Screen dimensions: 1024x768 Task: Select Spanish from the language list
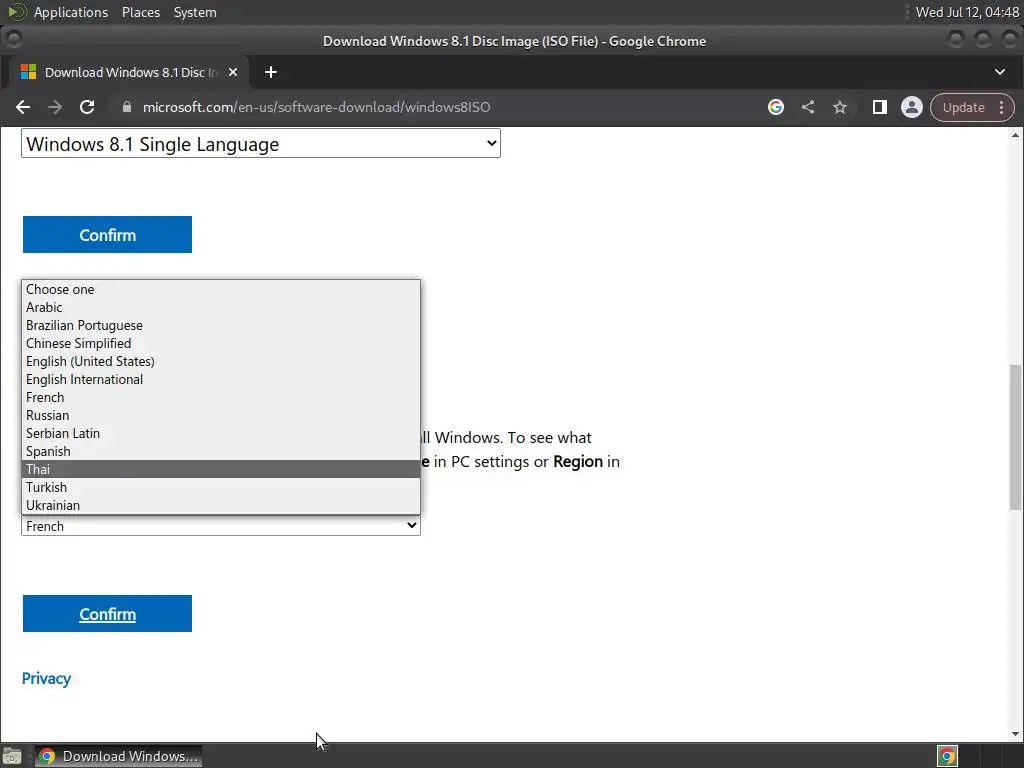point(221,451)
